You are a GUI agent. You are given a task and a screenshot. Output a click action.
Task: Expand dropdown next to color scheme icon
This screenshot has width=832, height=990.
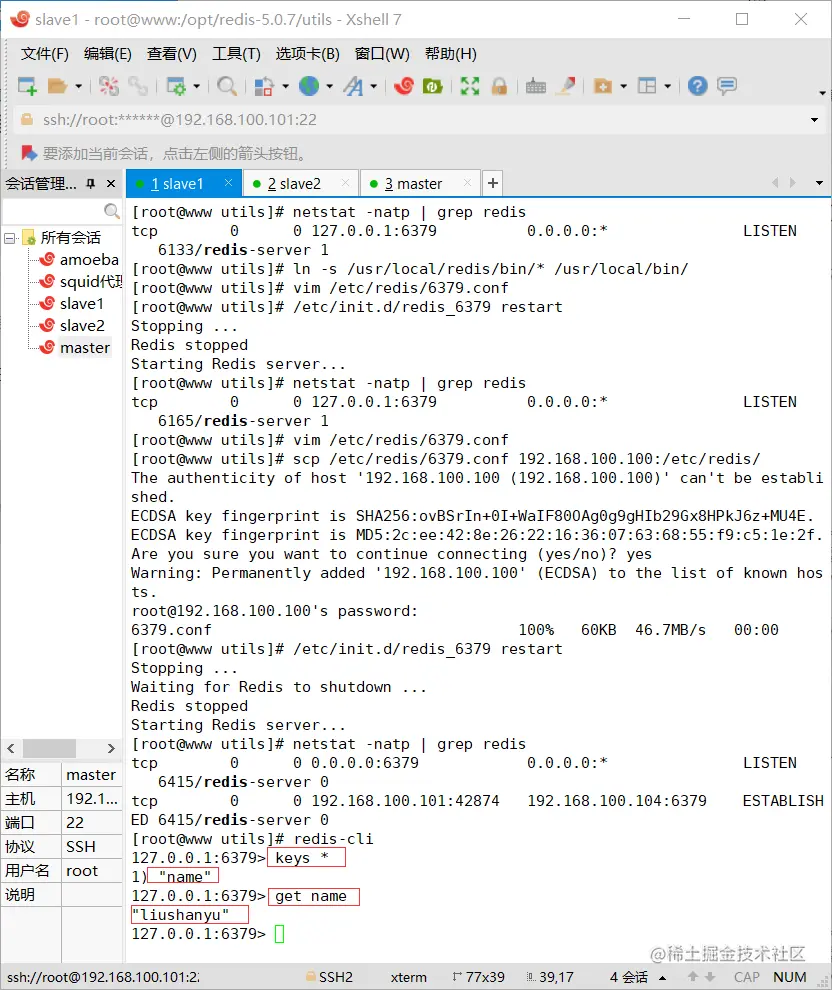click(285, 86)
